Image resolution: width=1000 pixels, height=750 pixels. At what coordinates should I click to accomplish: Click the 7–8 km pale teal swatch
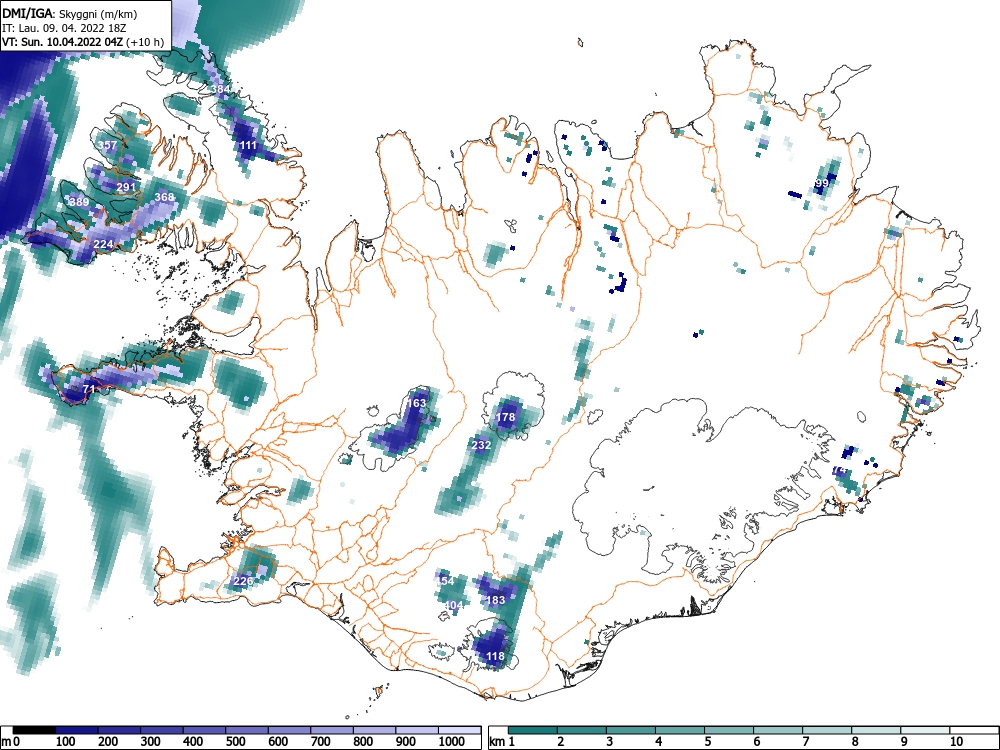827,730
